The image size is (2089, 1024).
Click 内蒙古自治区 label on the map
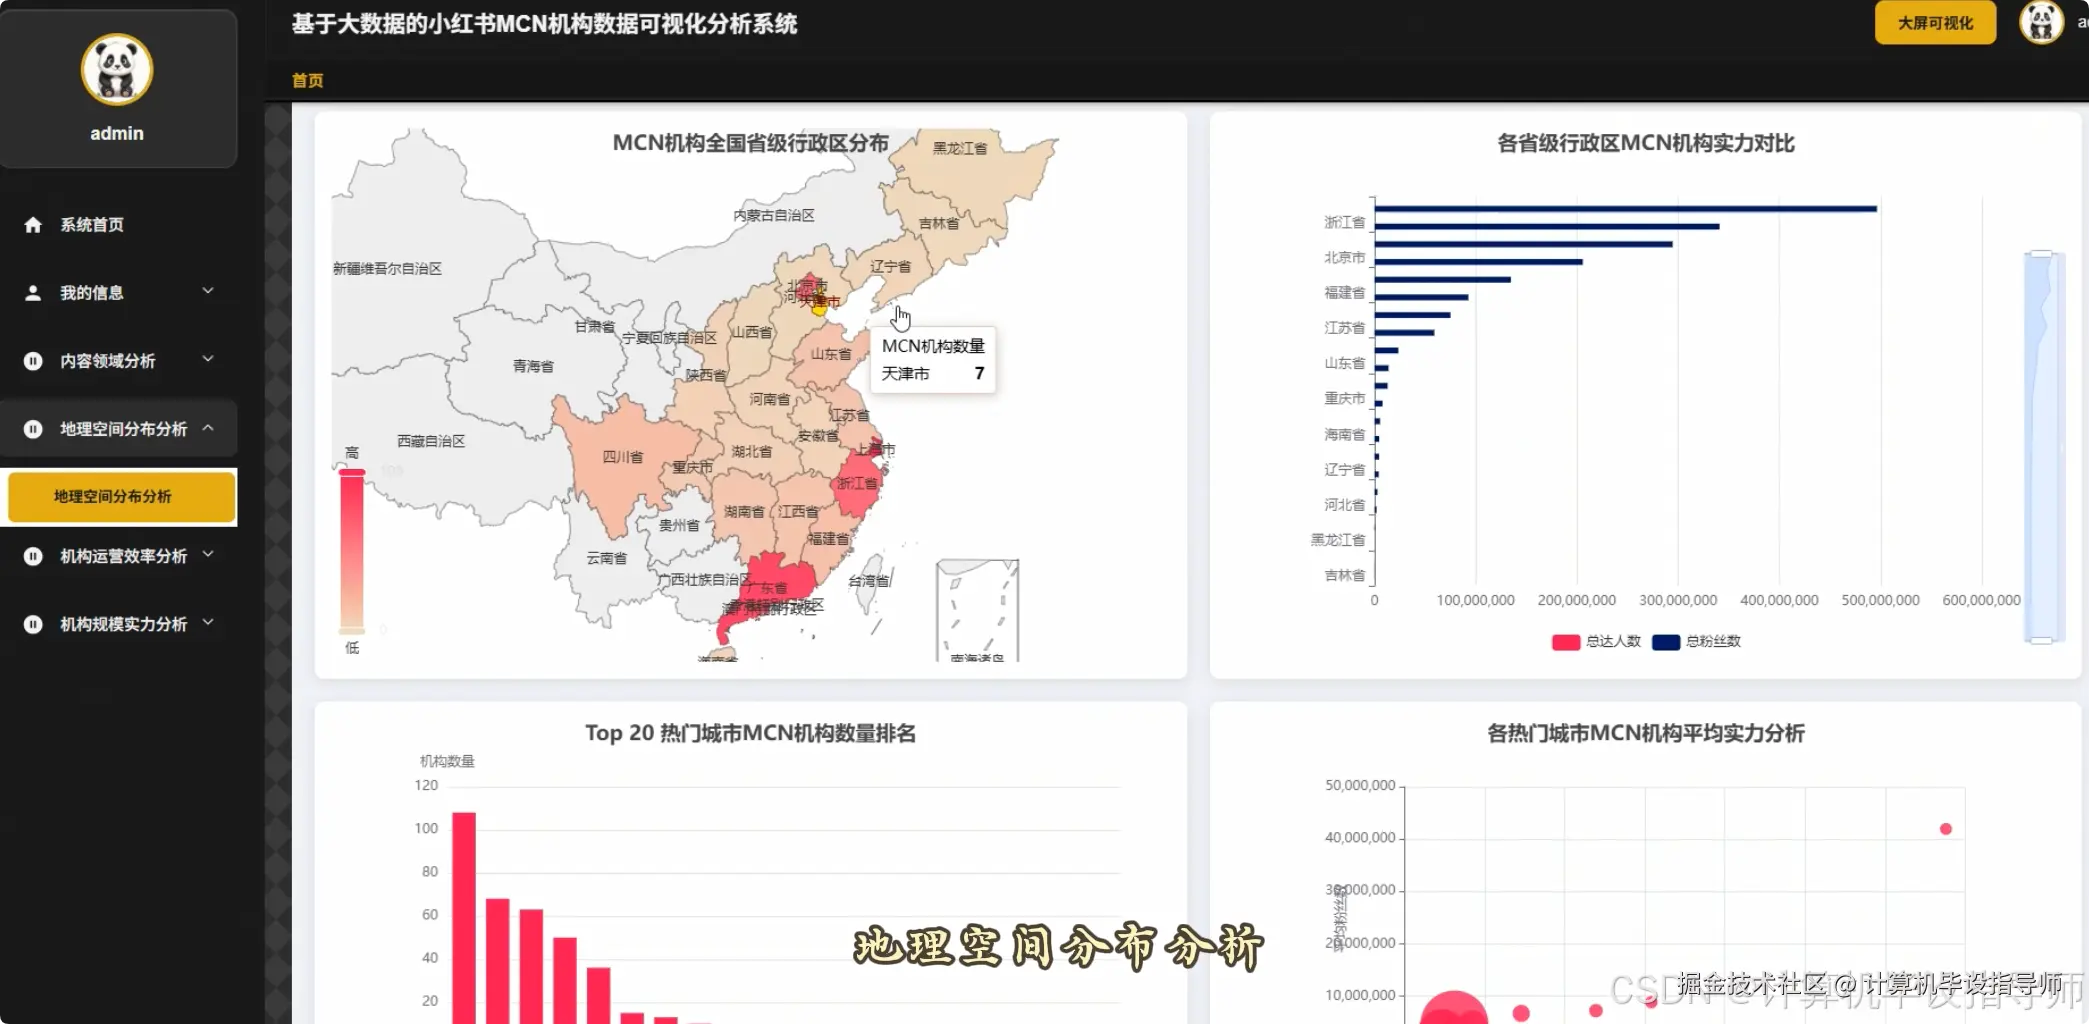[774, 215]
